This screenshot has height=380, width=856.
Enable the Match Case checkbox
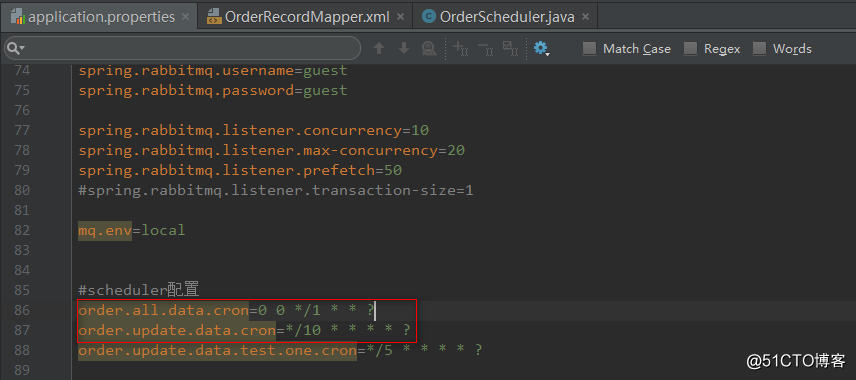coord(589,49)
